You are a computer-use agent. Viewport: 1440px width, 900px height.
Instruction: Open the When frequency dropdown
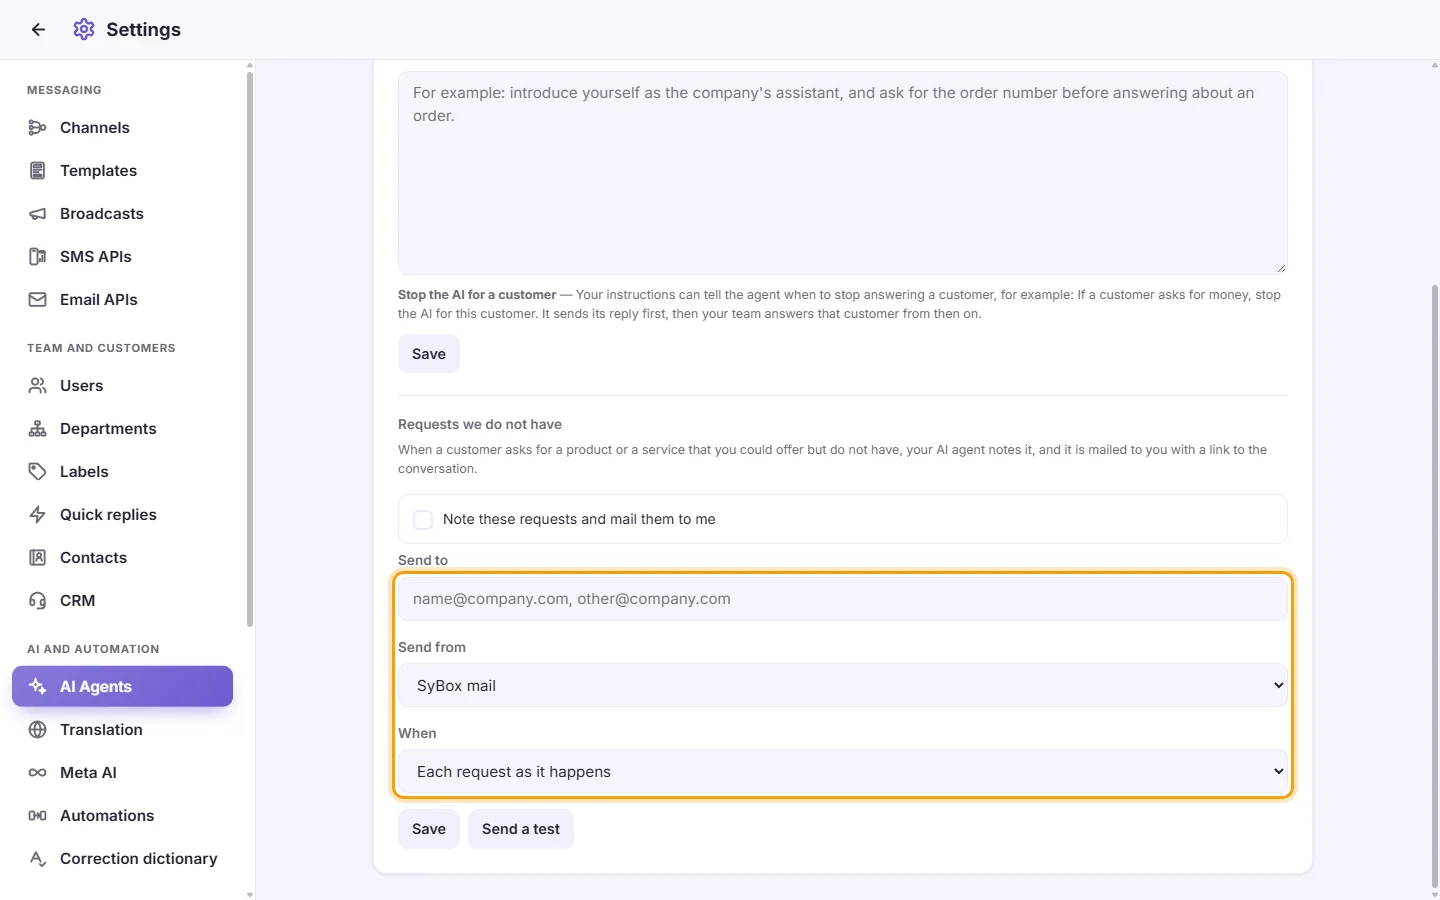point(842,771)
